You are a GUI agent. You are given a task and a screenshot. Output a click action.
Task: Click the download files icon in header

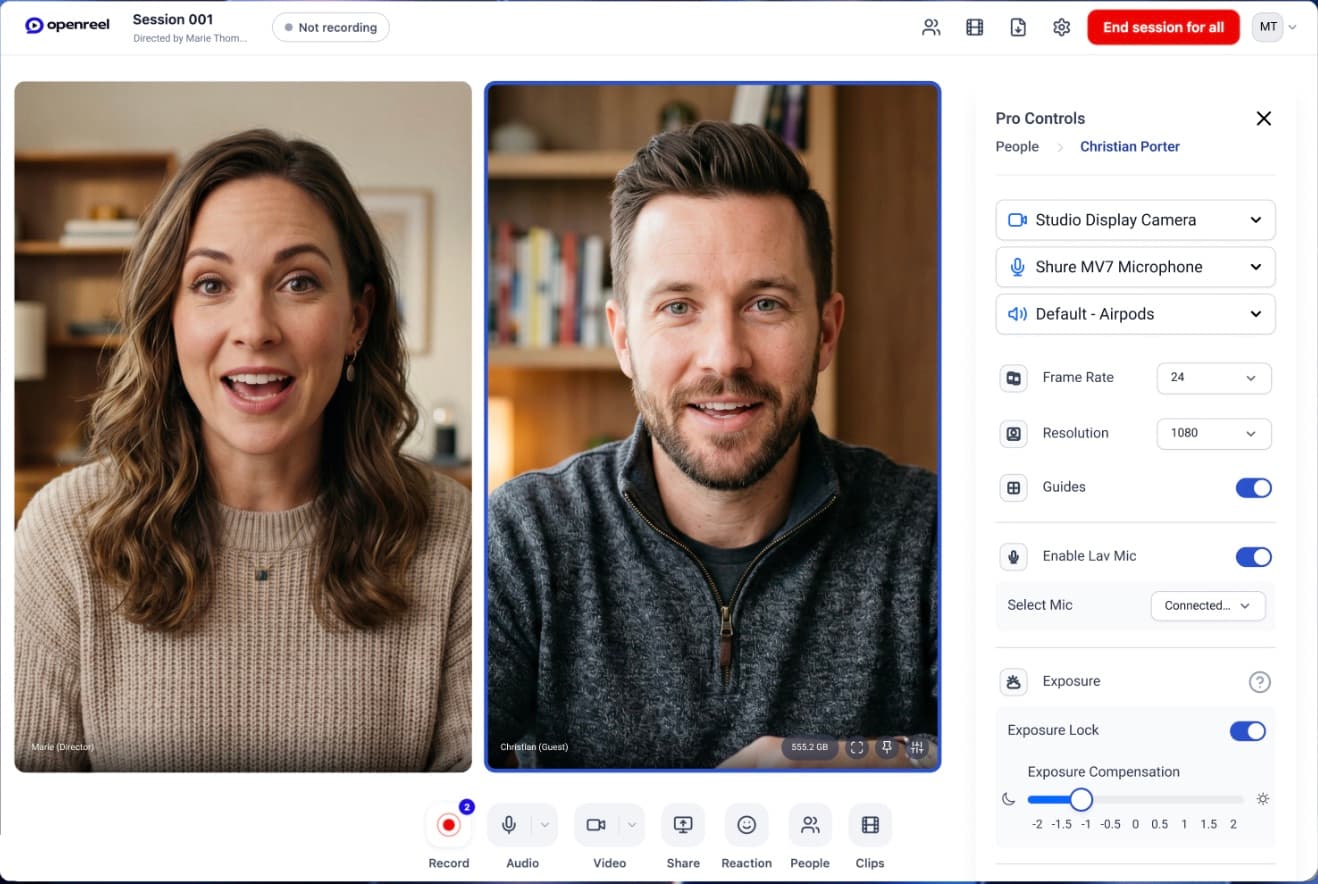pyautogui.click(x=1018, y=27)
